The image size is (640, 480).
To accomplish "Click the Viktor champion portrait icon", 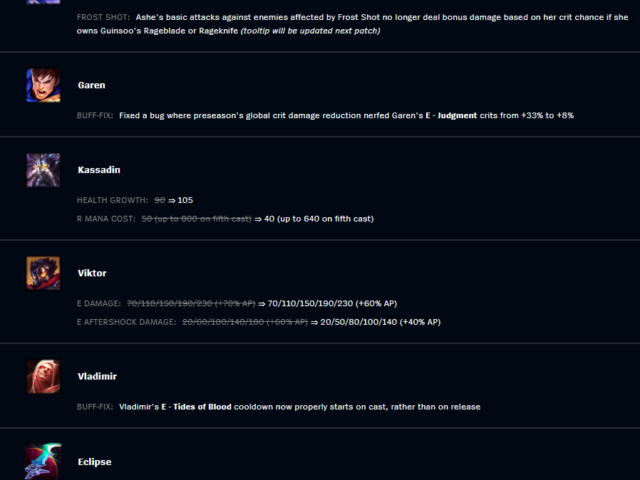I will click(x=43, y=273).
